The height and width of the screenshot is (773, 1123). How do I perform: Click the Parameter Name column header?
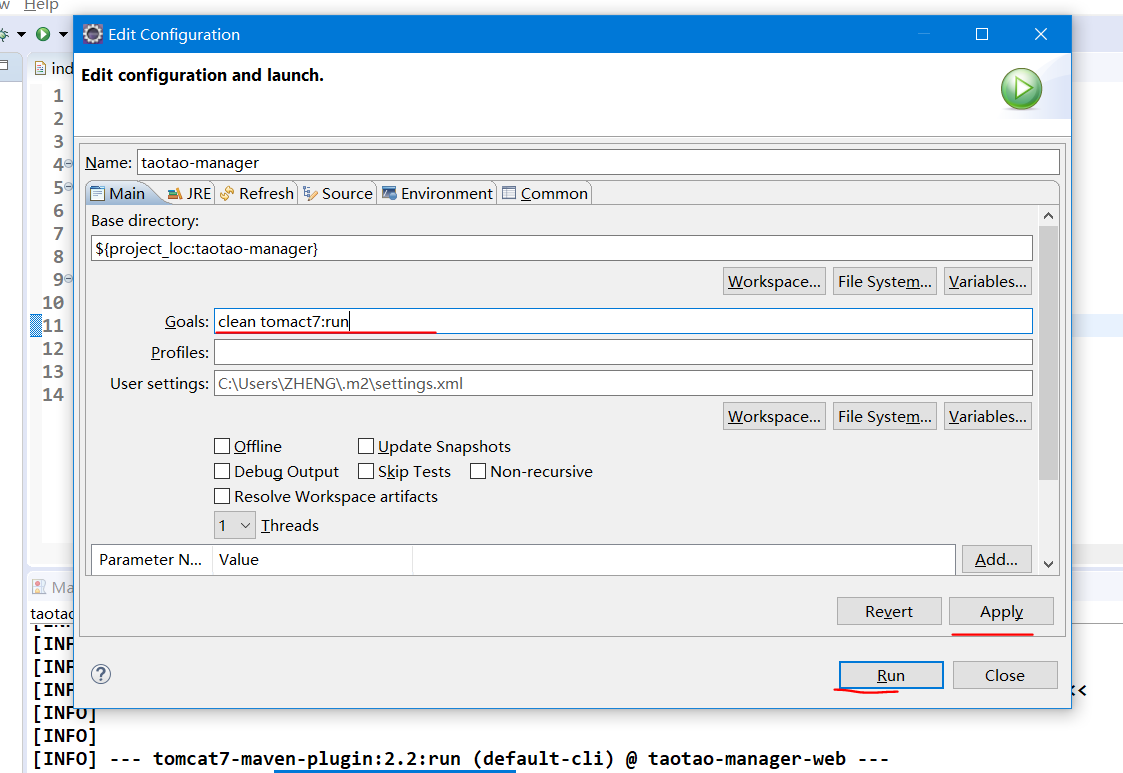tap(150, 560)
